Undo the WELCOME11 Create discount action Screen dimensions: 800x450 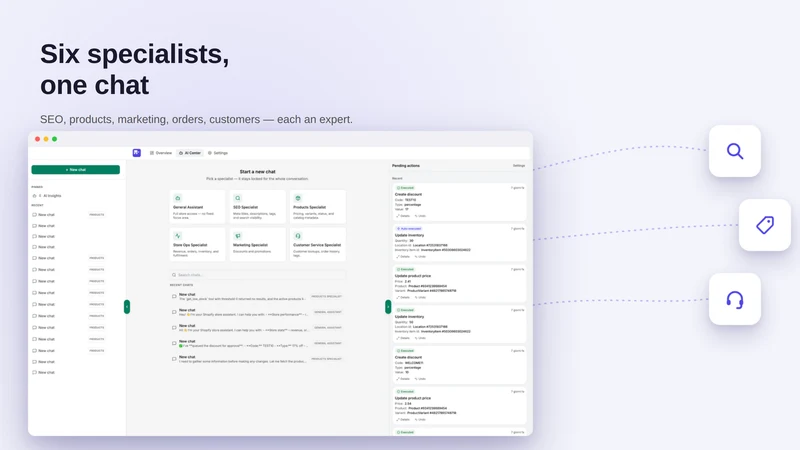point(420,379)
